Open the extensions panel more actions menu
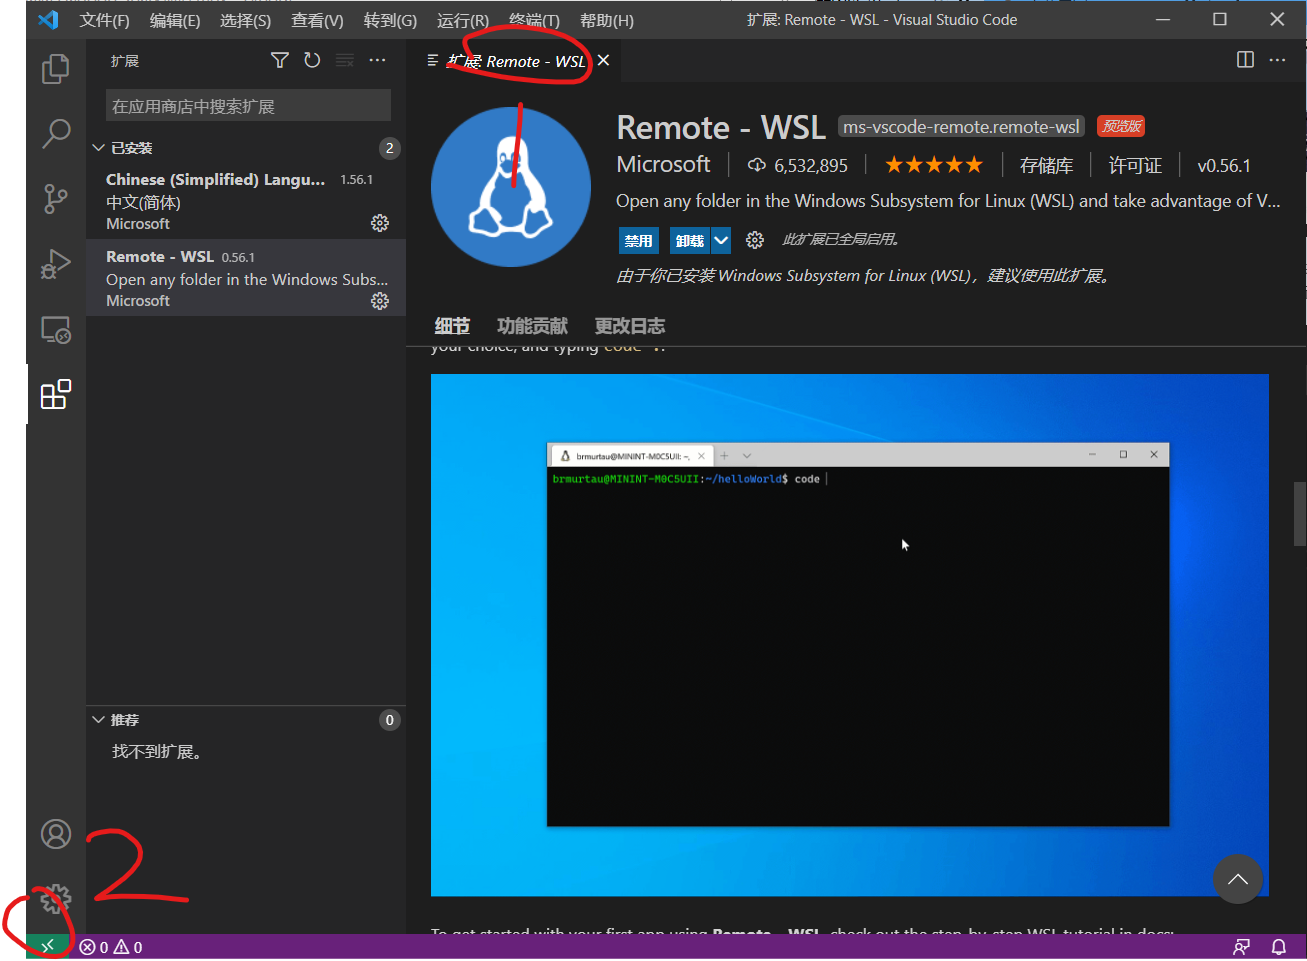This screenshot has width=1307, height=961. tap(377, 61)
